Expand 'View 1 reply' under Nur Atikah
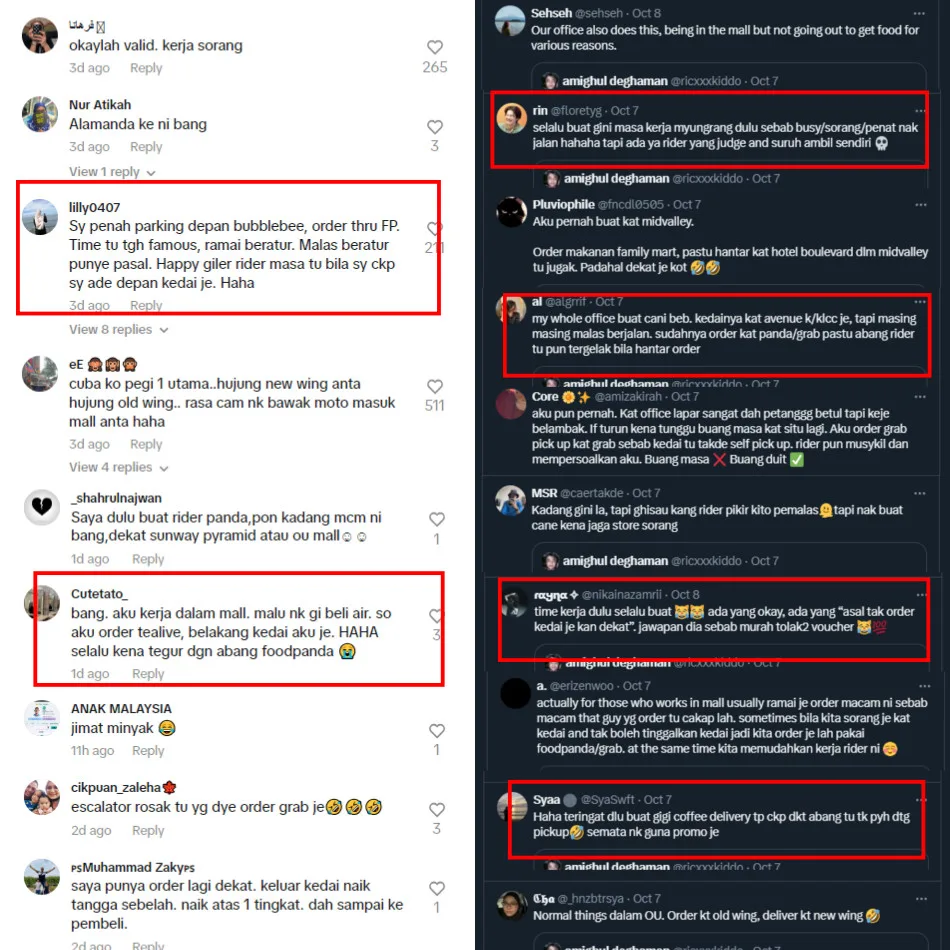Image resolution: width=950 pixels, height=950 pixels. [112, 172]
